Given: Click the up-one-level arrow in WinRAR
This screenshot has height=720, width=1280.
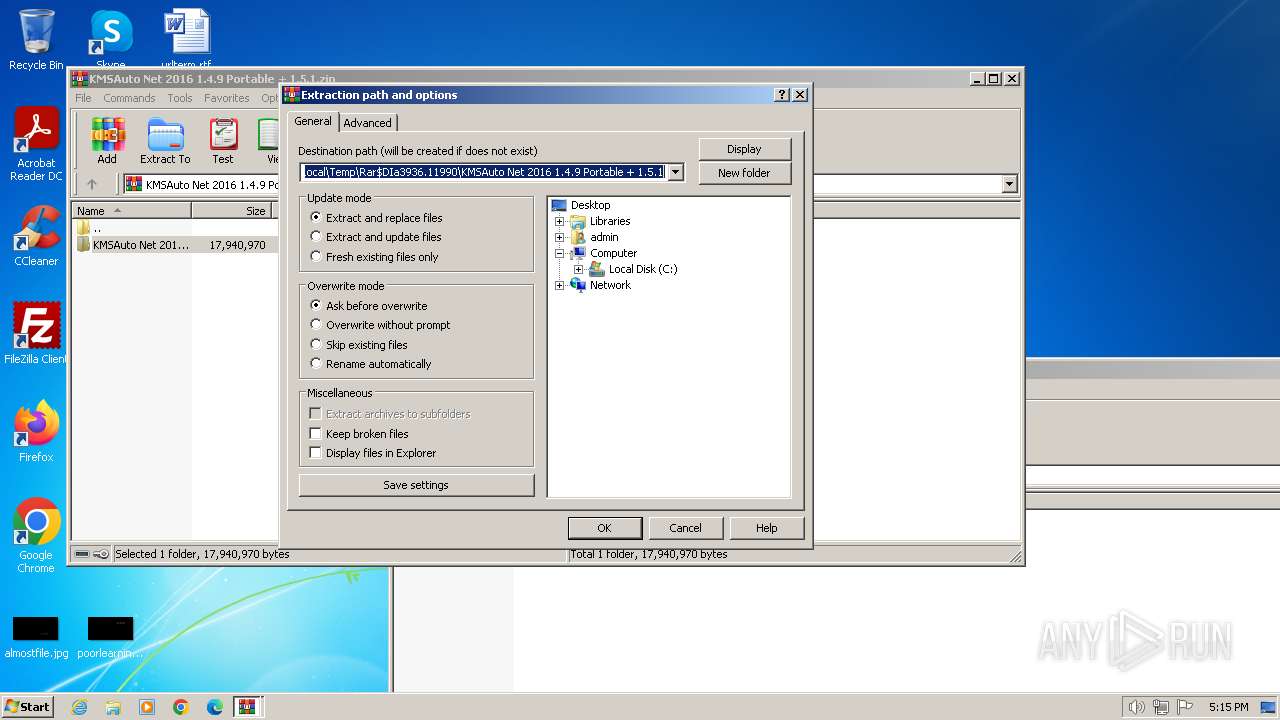Looking at the screenshot, I should (x=92, y=184).
